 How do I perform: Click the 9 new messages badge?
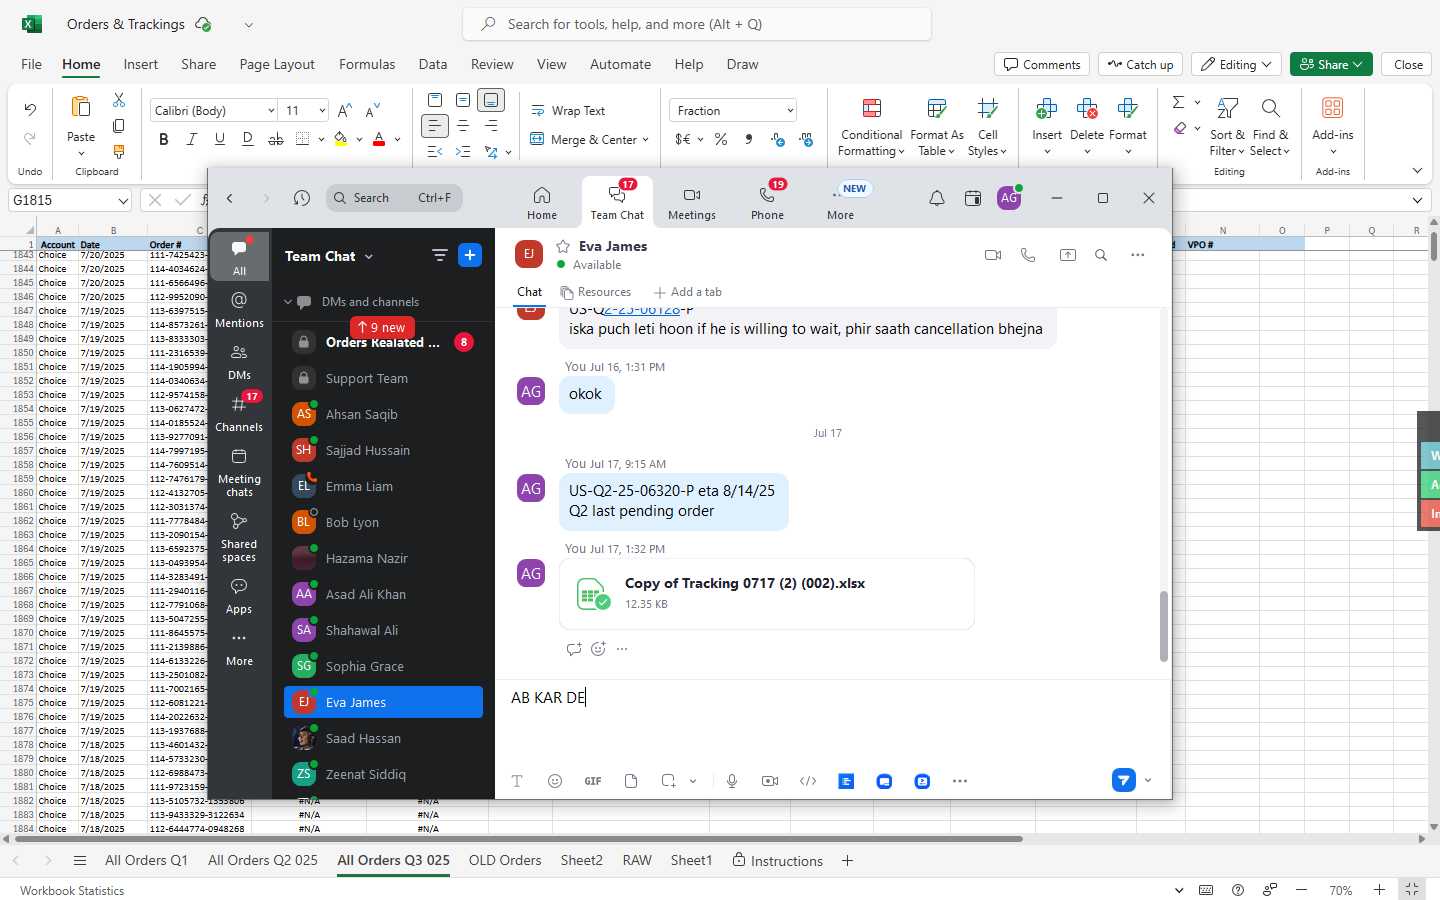(383, 327)
